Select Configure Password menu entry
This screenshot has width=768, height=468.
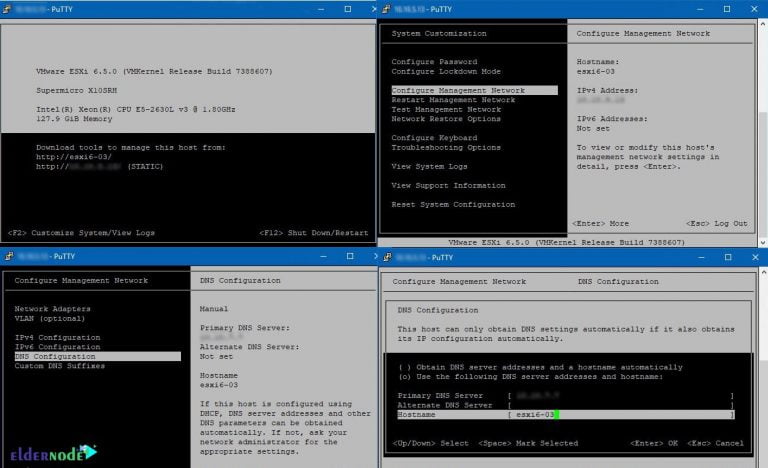434,62
